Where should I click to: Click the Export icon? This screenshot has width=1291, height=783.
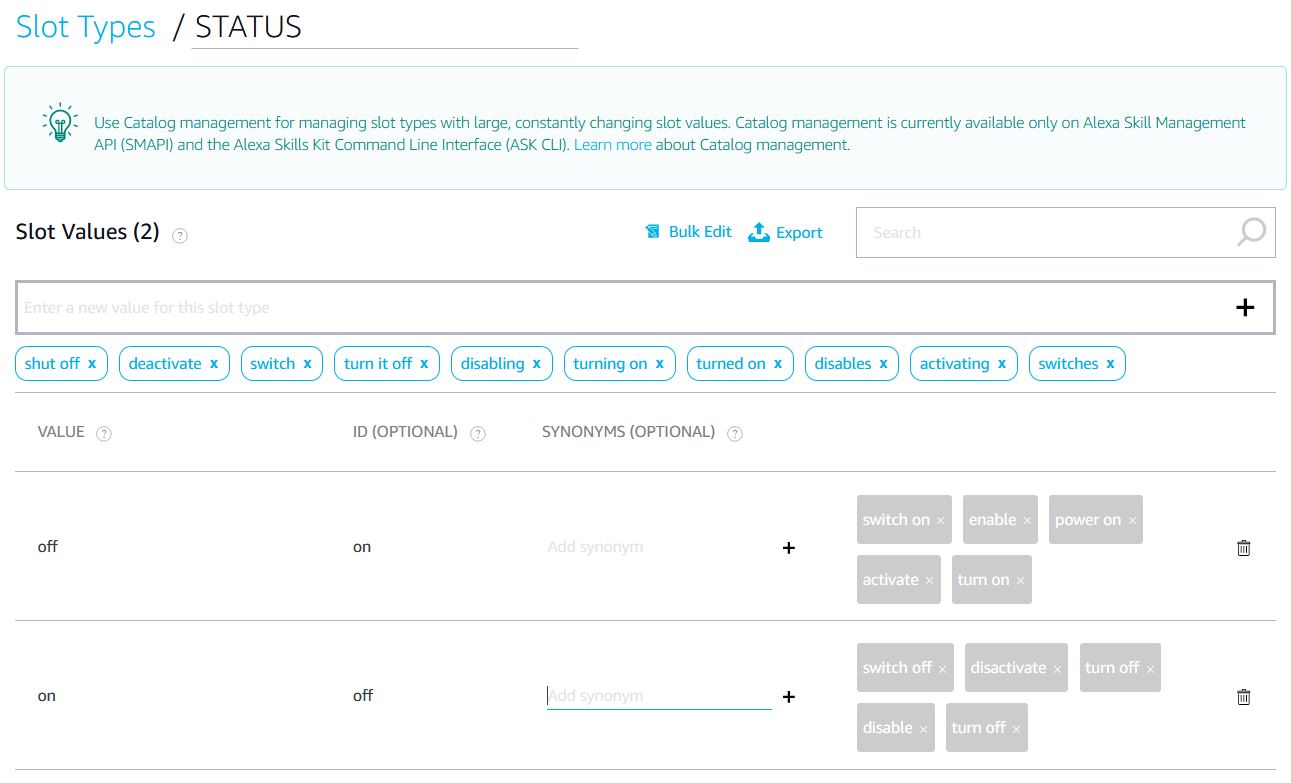pyautogui.click(x=761, y=231)
